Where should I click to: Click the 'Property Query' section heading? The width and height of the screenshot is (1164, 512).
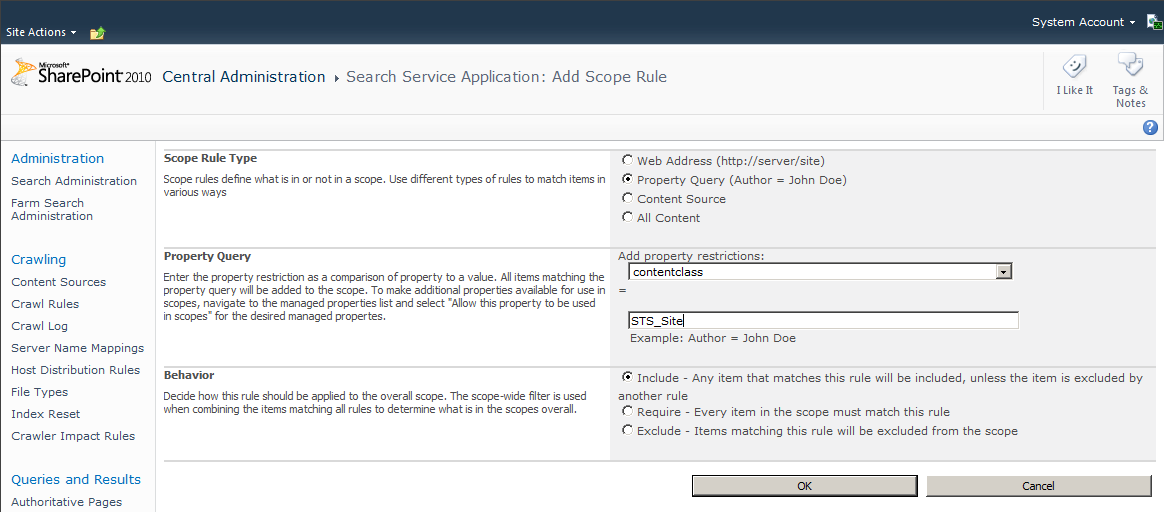(207, 256)
